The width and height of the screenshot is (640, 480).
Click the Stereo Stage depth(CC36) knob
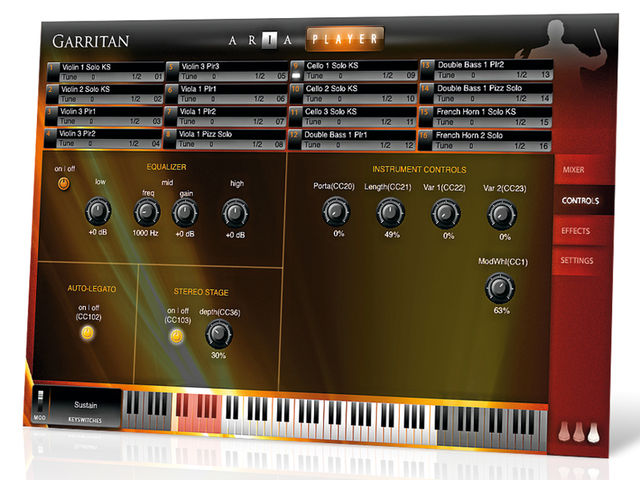click(x=219, y=334)
